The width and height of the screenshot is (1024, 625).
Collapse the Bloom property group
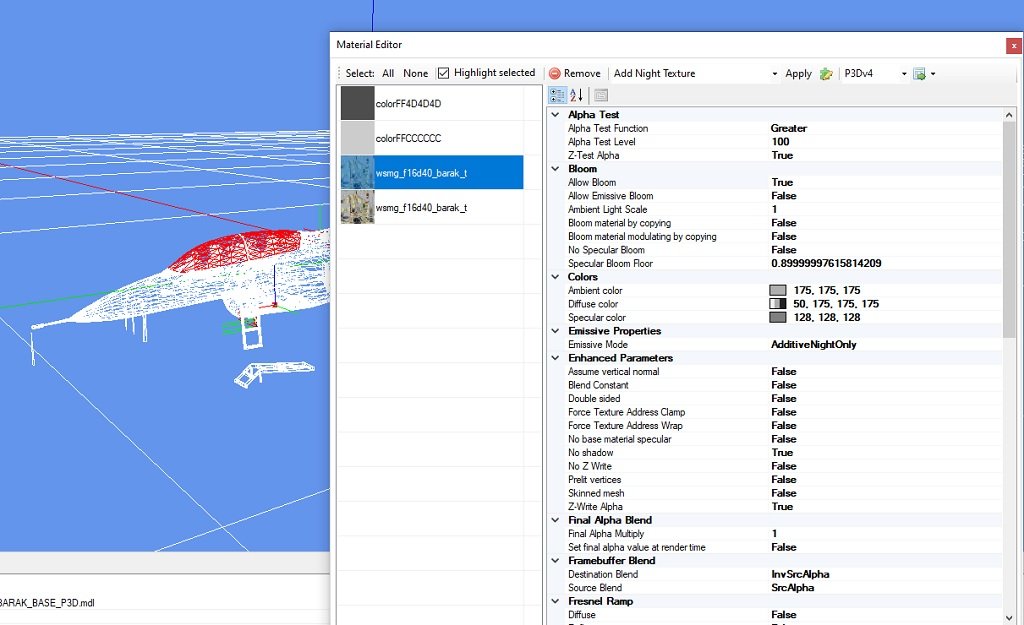(556, 169)
